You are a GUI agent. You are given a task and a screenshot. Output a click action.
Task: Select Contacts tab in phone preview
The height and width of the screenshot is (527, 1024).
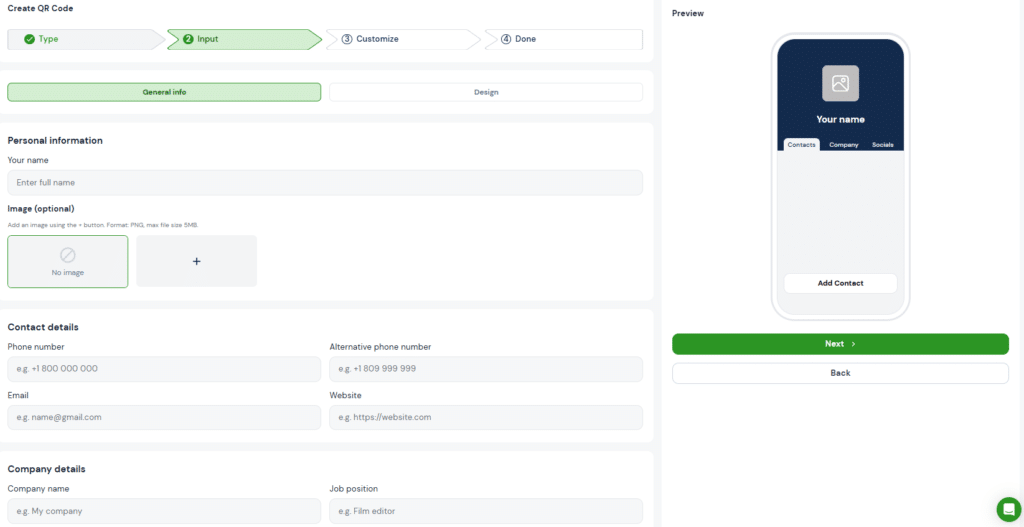tap(801, 145)
